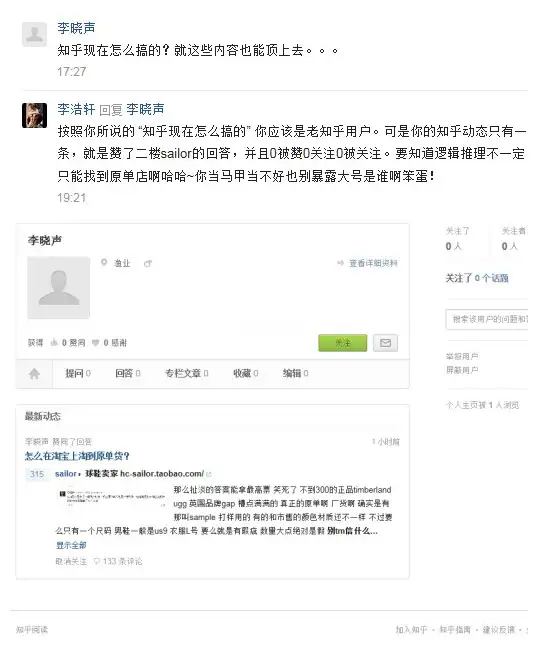The height and width of the screenshot is (649, 538).
Task: Click the envelope message icon button
Action: tap(385, 343)
